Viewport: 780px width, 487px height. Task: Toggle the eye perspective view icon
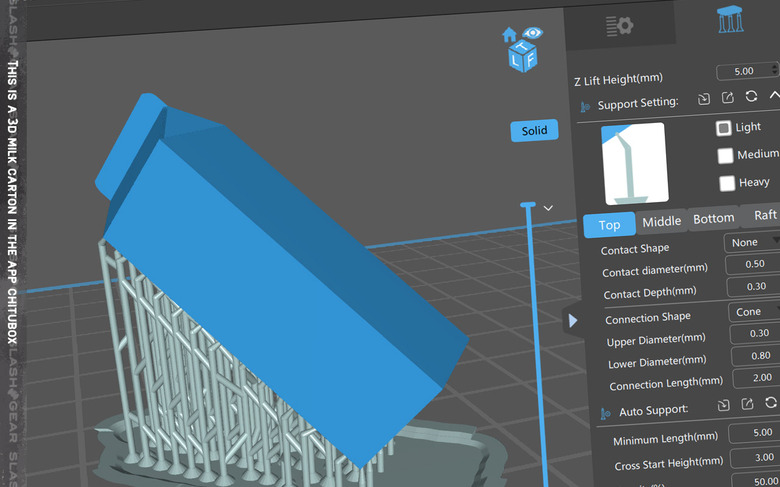[532, 33]
